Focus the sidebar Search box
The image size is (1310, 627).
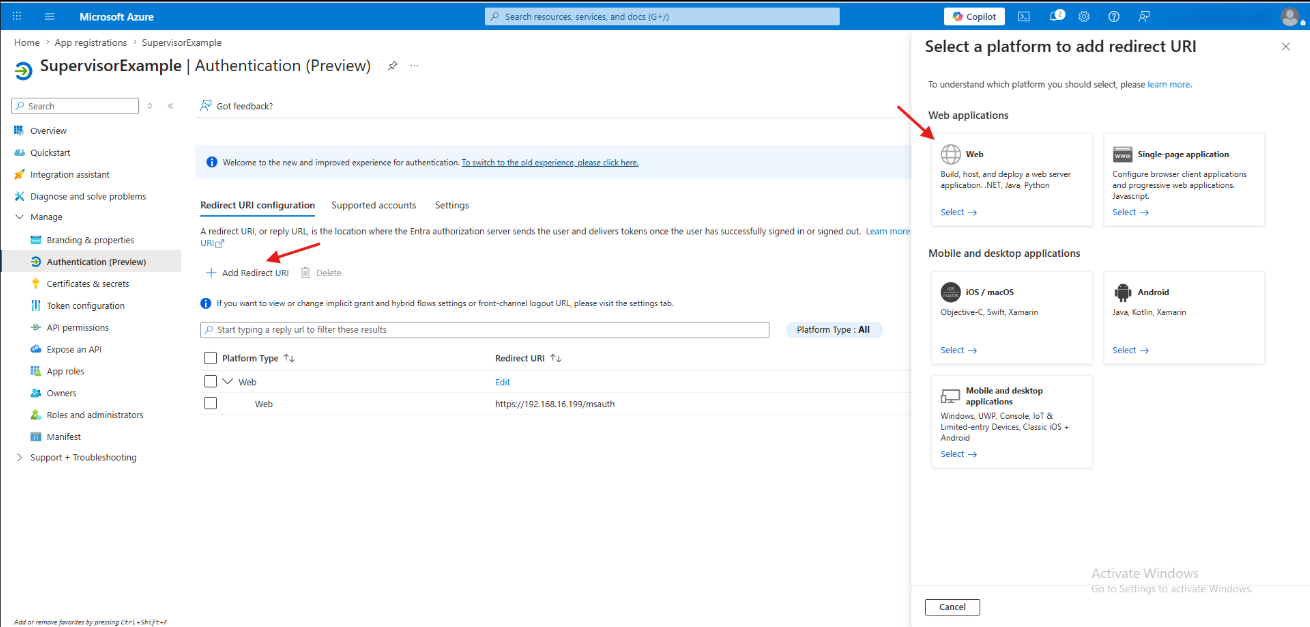(75, 106)
